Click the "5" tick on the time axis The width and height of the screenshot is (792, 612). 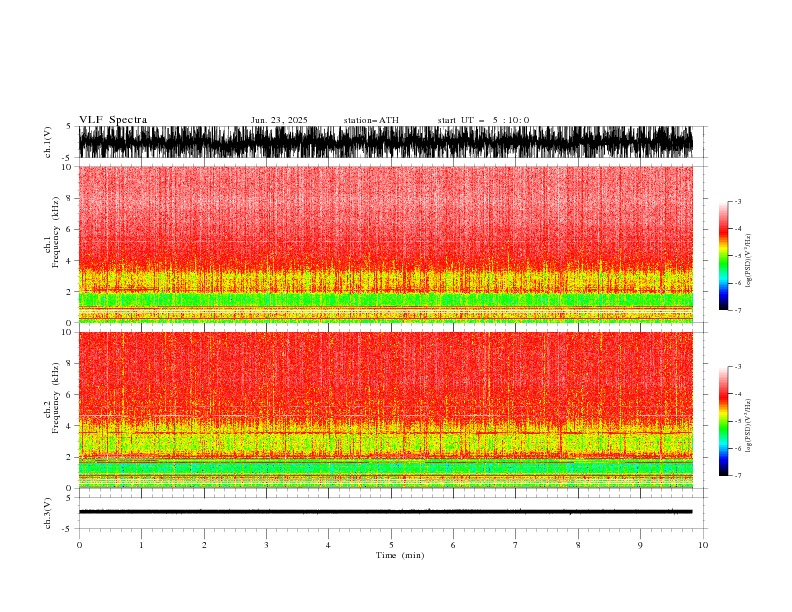[x=391, y=545]
